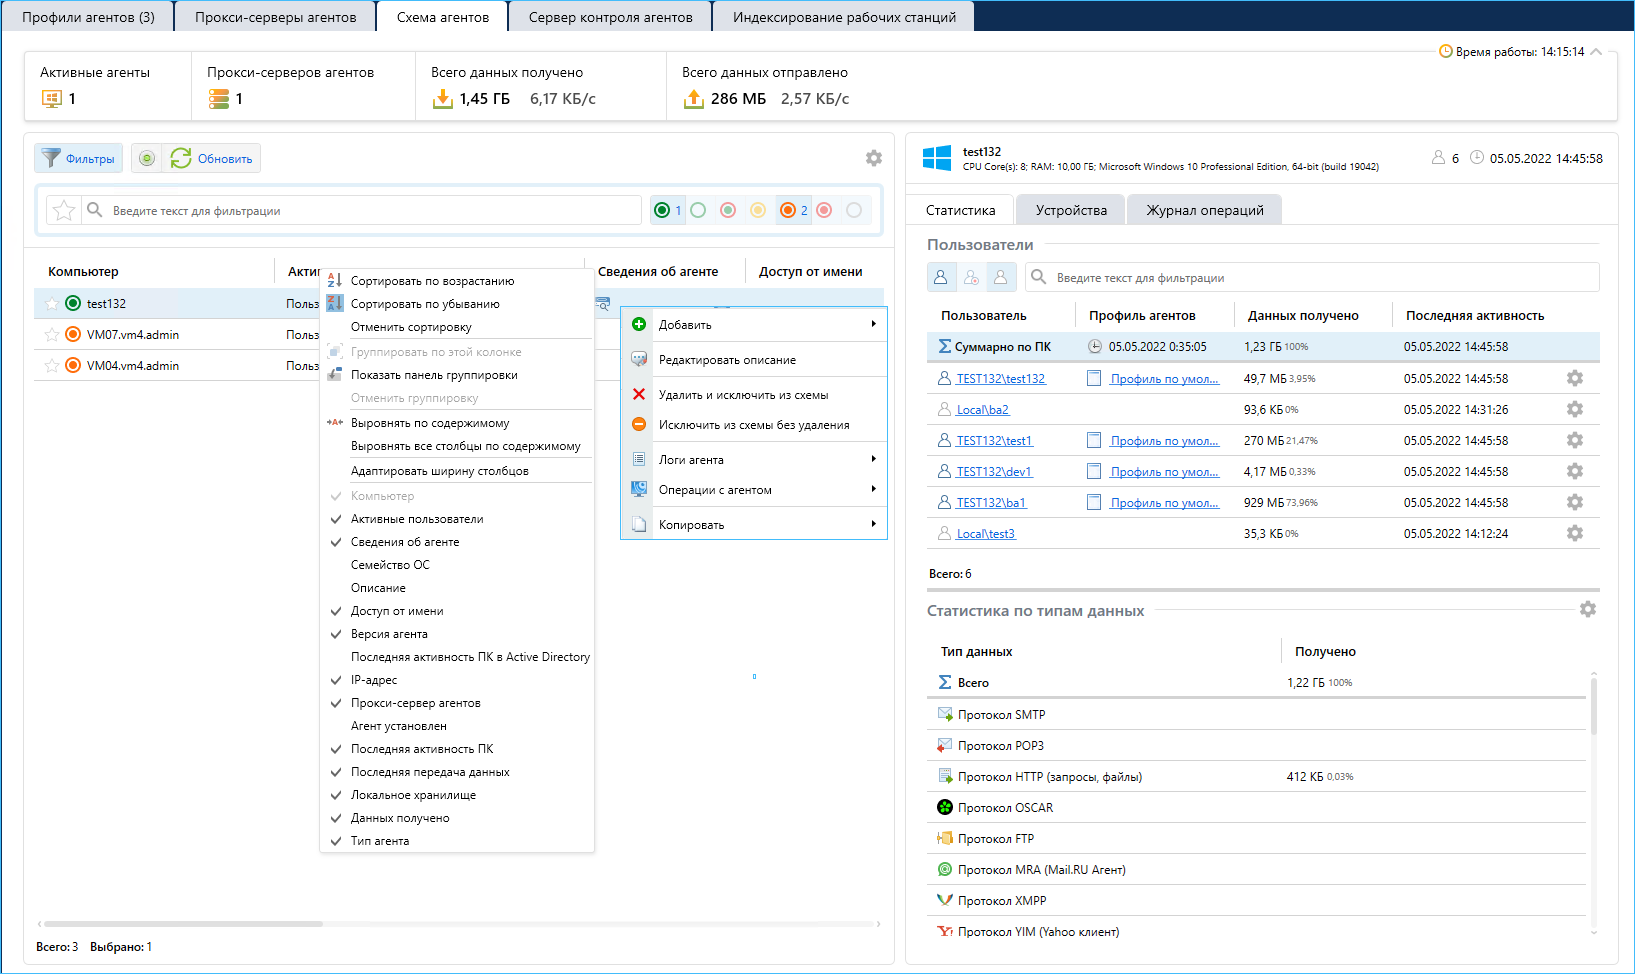This screenshot has height=974, width=1635.
Task: Click Исключить из схемы без удаления
Action: pyautogui.click(x=754, y=424)
